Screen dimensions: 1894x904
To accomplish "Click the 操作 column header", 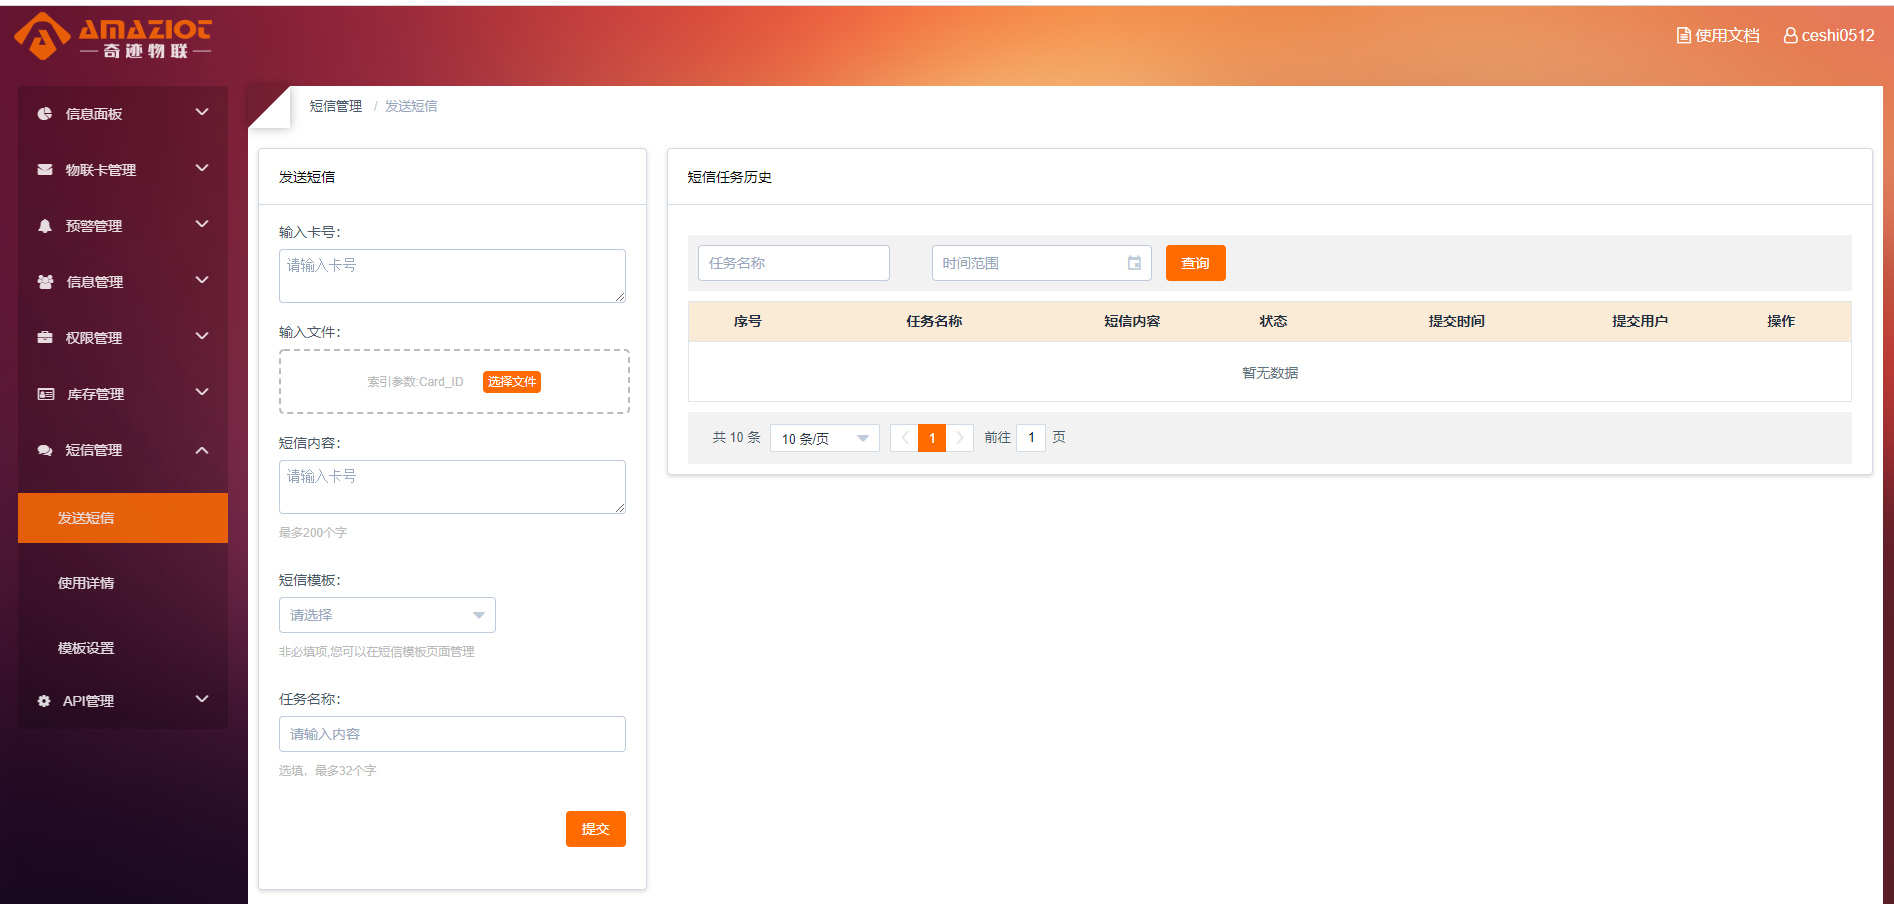I will click(x=1781, y=321).
